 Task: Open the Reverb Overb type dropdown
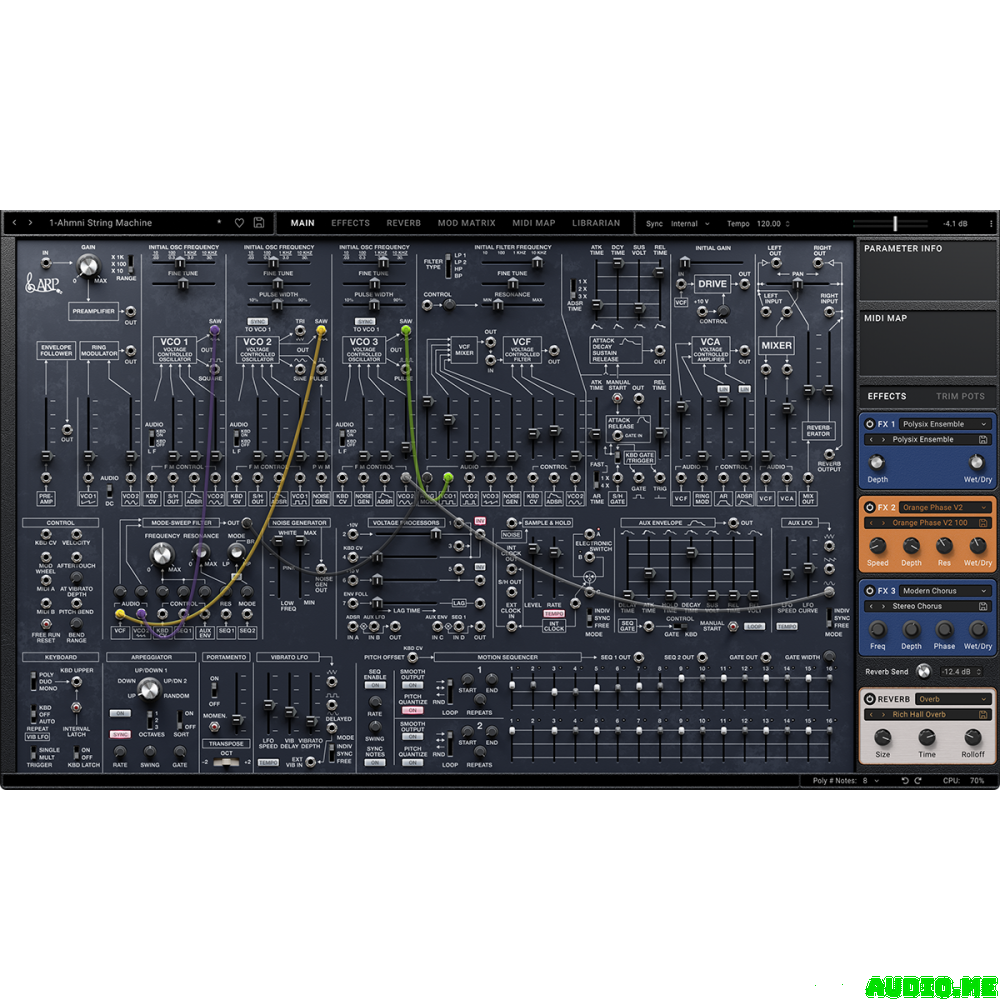[953, 700]
